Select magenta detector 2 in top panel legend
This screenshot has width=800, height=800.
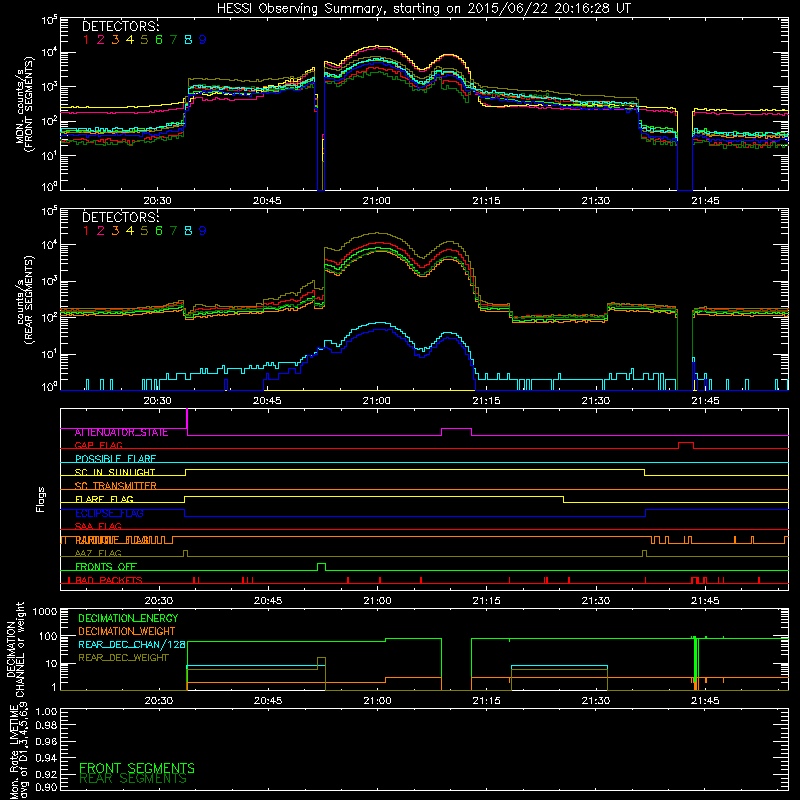101,40
